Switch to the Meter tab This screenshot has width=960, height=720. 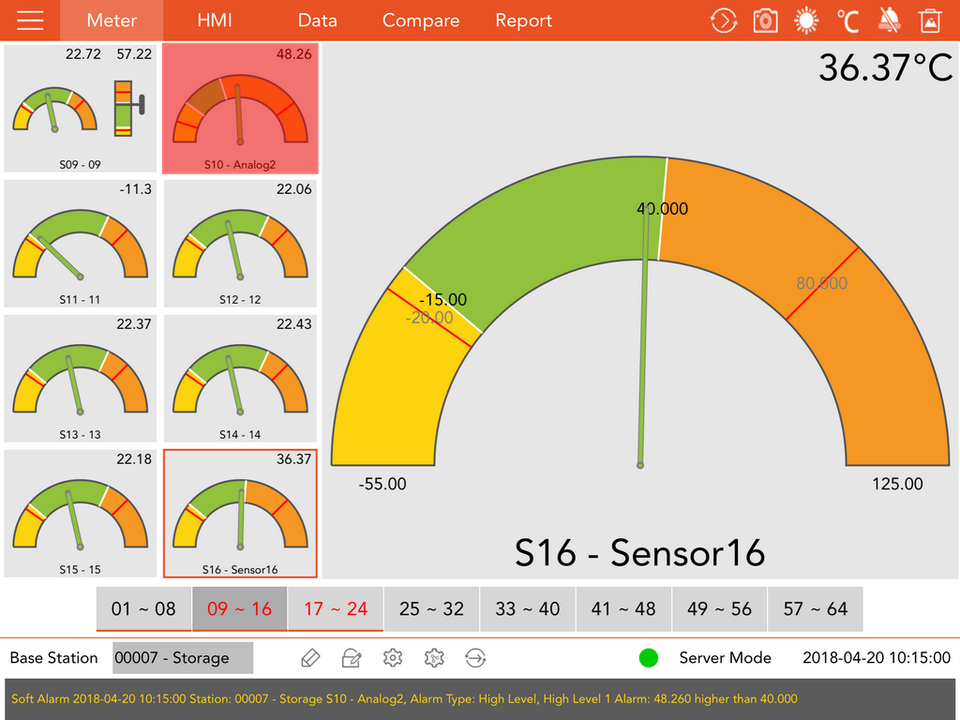(x=111, y=20)
